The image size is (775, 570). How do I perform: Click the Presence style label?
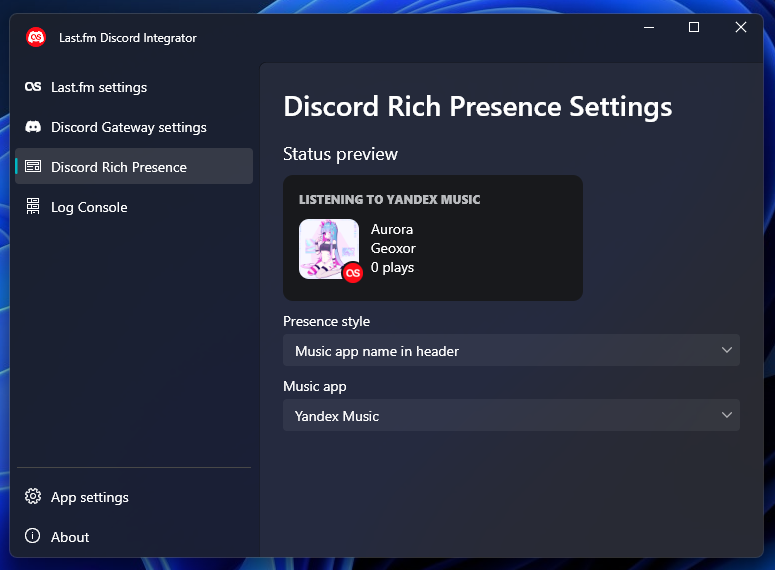pos(326,321)
